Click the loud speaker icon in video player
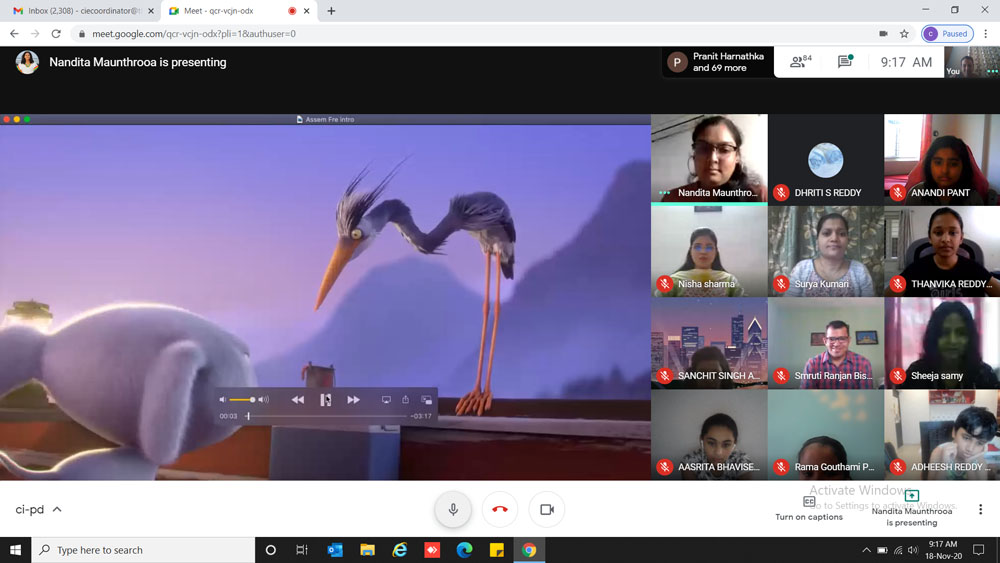 263,400
